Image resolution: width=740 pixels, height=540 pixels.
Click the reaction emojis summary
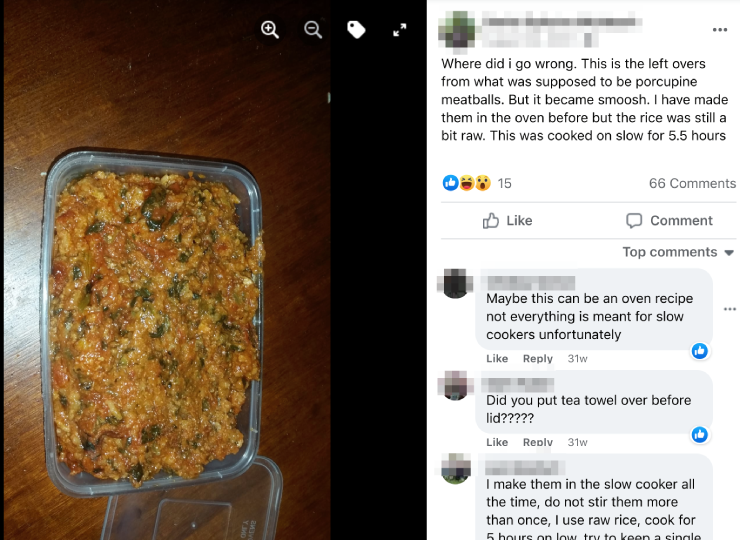(x=467, y=183)
